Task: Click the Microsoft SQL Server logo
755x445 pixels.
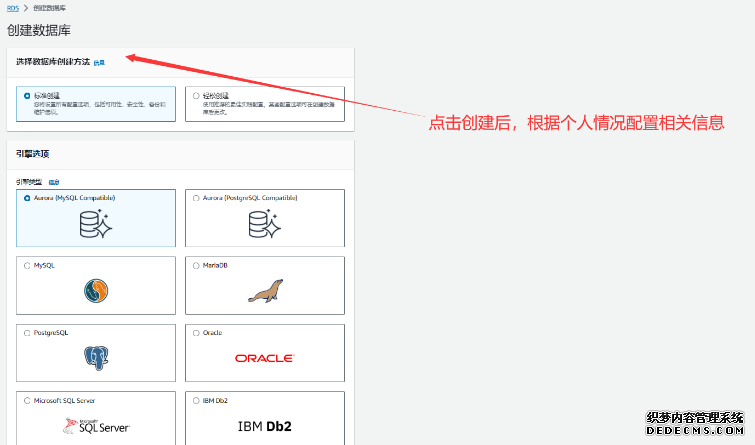Action: pos(95,425)
